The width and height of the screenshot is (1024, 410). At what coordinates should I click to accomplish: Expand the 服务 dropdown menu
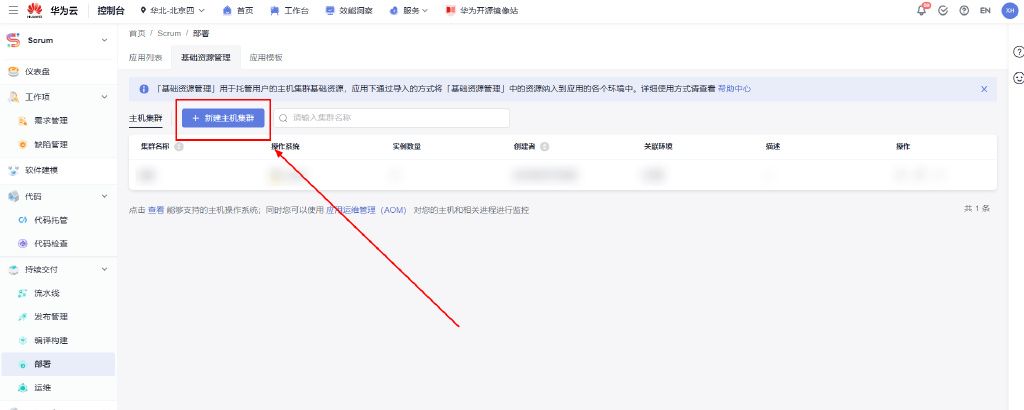click(409, 10)
